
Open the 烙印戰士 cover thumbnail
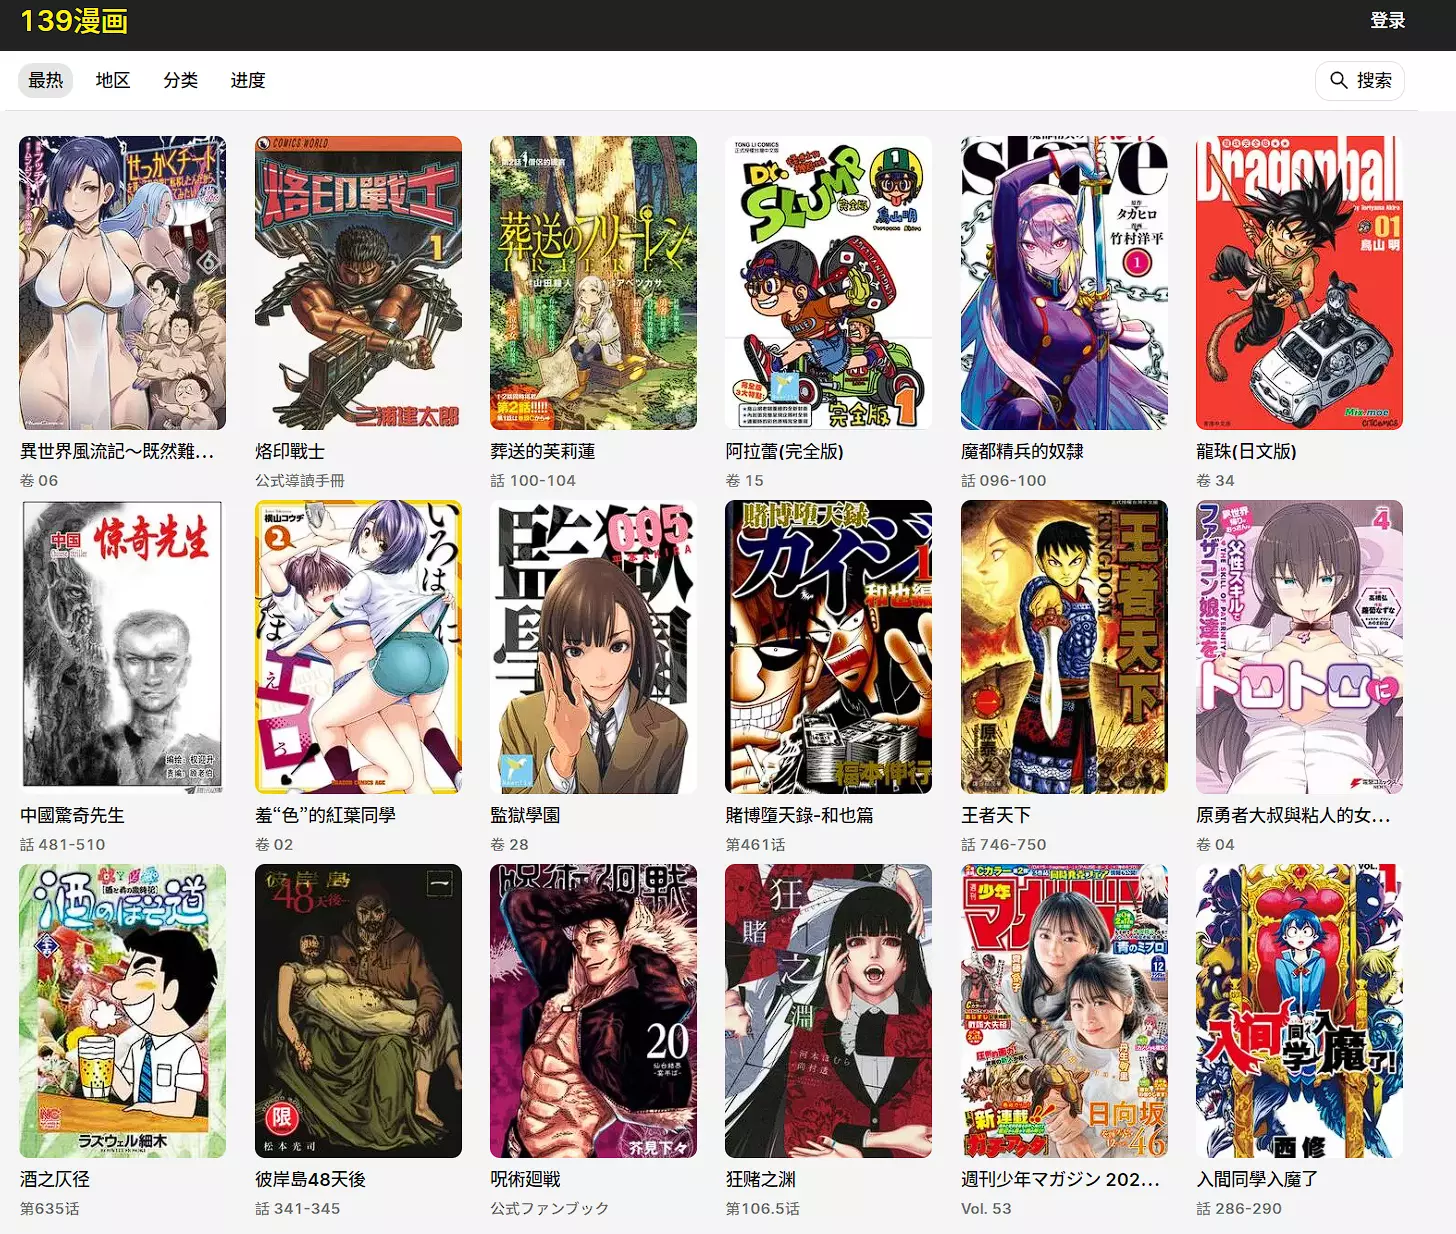pos(358,283)
